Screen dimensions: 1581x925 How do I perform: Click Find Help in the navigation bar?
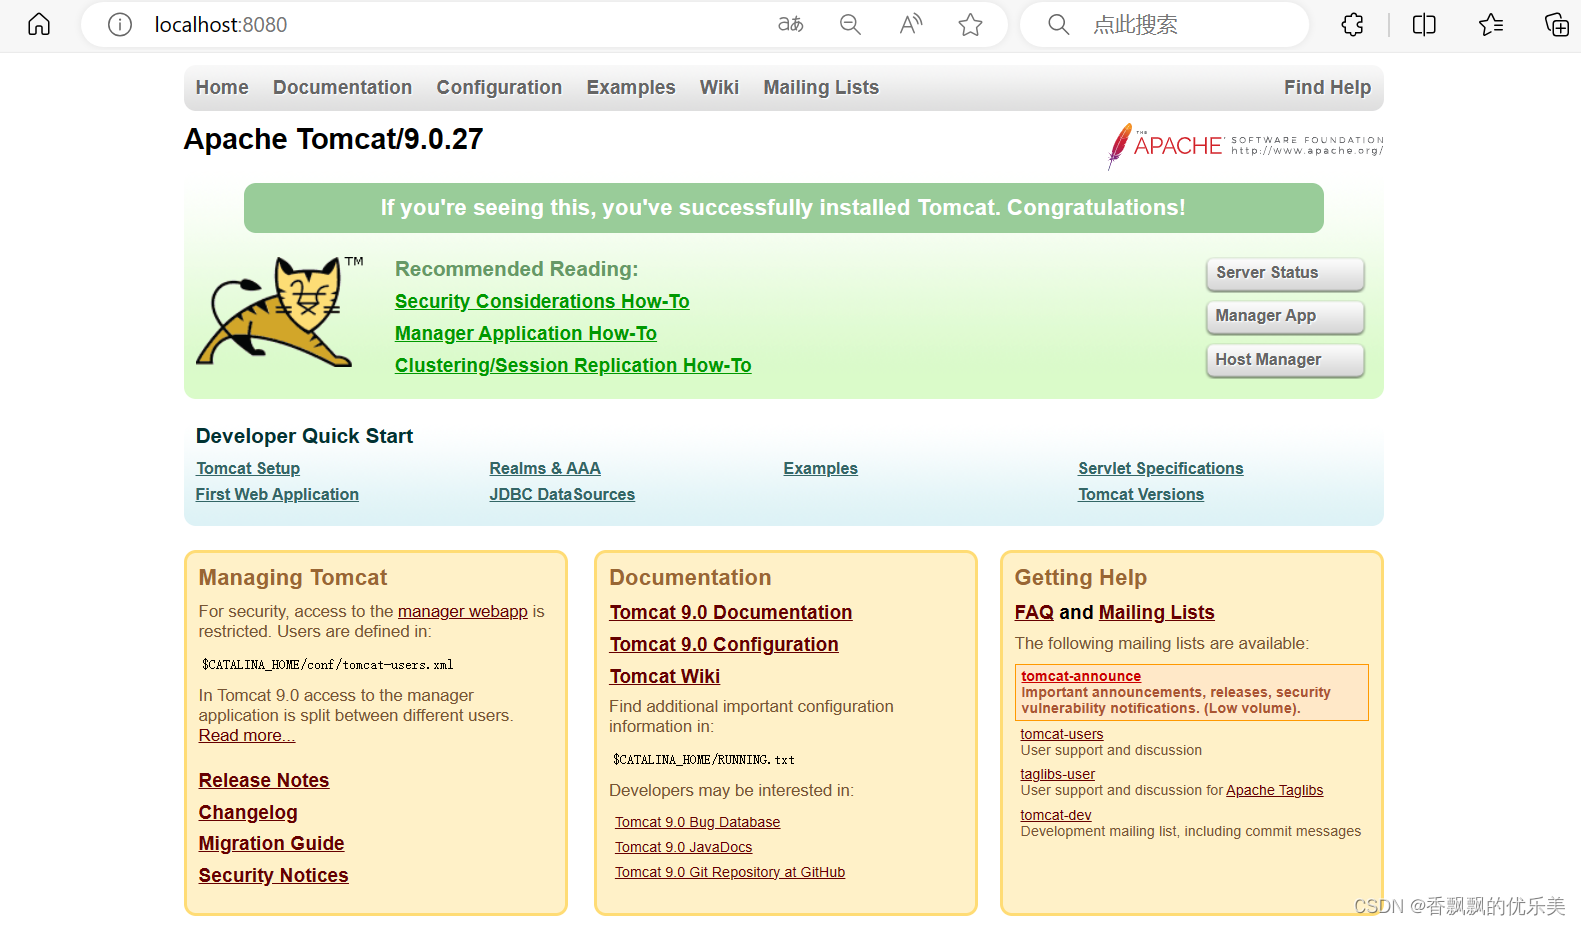1327,87
